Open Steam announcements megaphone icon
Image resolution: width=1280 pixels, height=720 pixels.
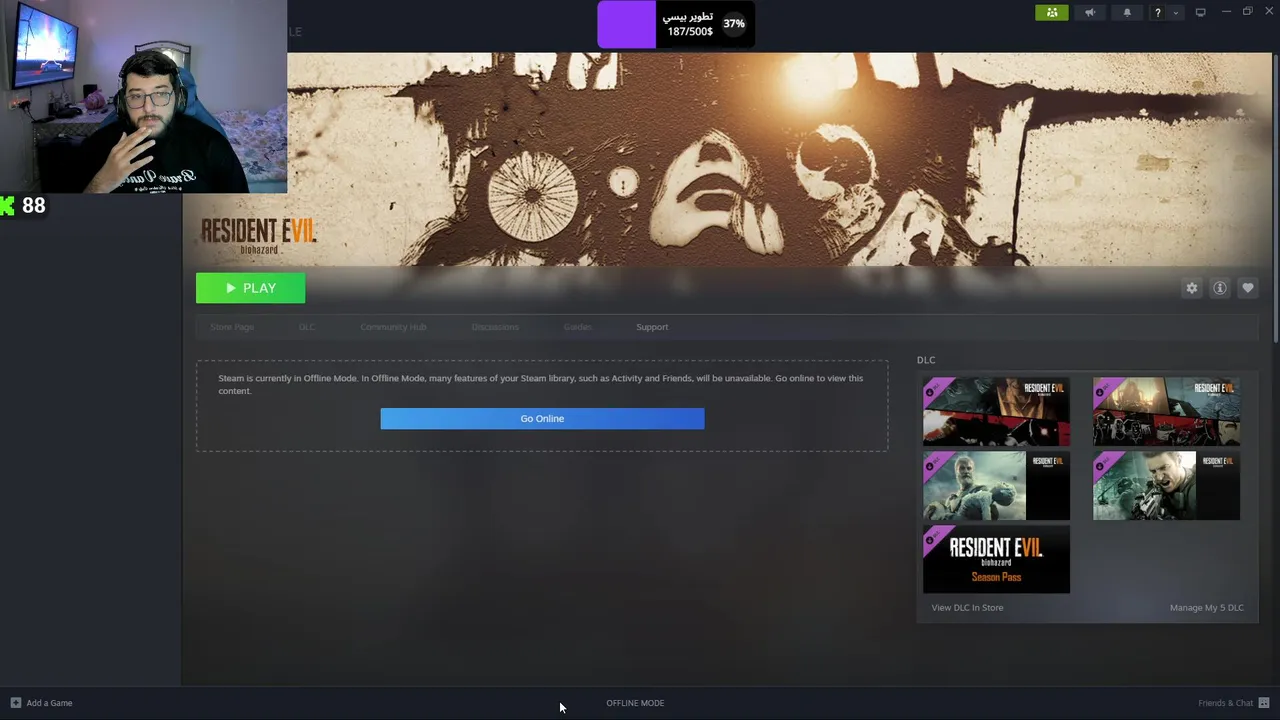pyautogui.click(x=1090, y=12)
